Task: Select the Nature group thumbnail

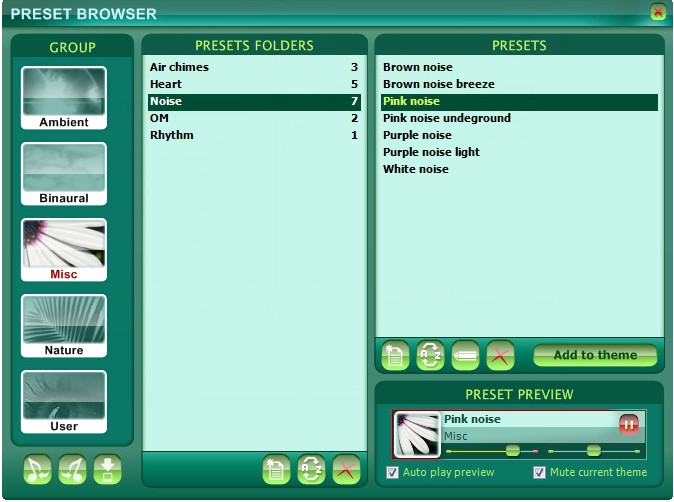Action: [x=64, y=326]
